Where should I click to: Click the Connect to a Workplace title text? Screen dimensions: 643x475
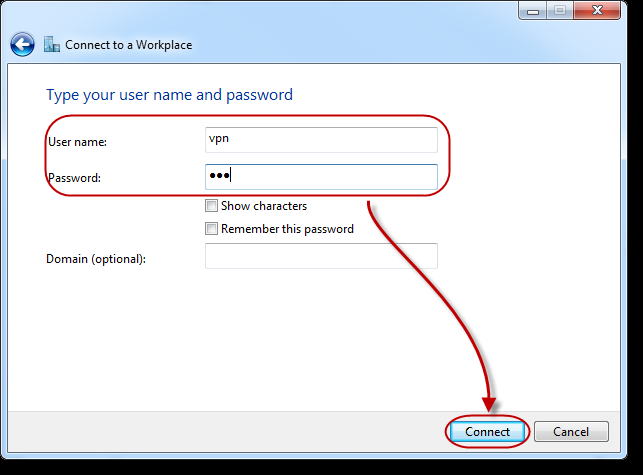pos(128,45)
